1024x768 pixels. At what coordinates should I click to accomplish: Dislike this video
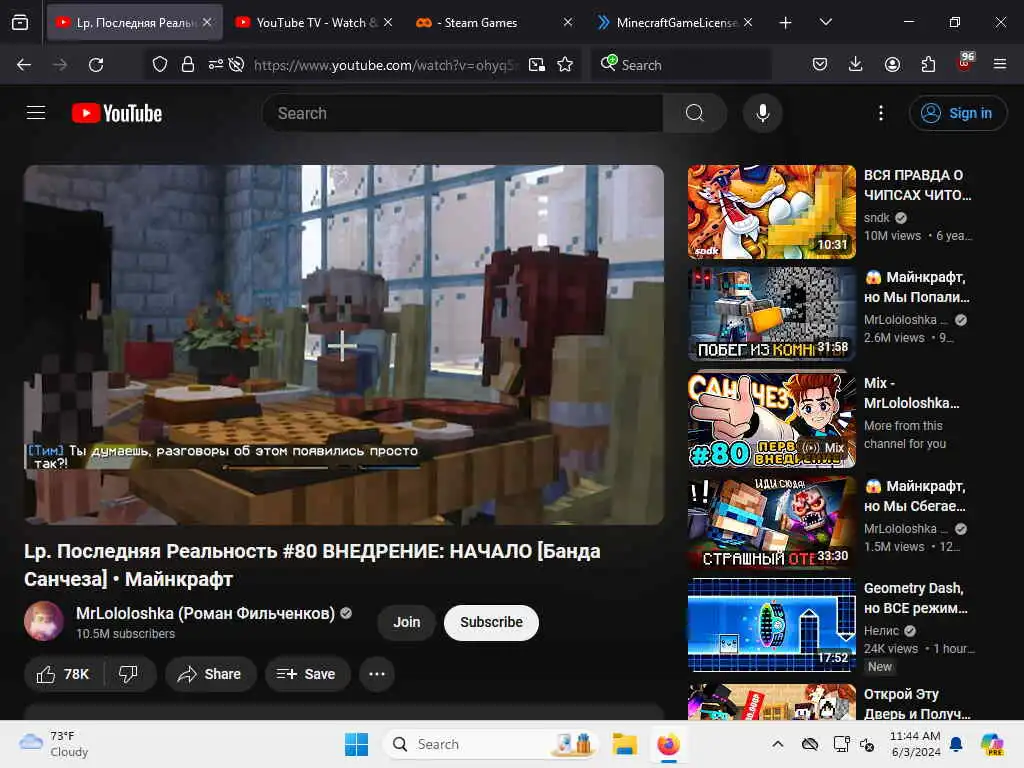click(x=129, y=674)
